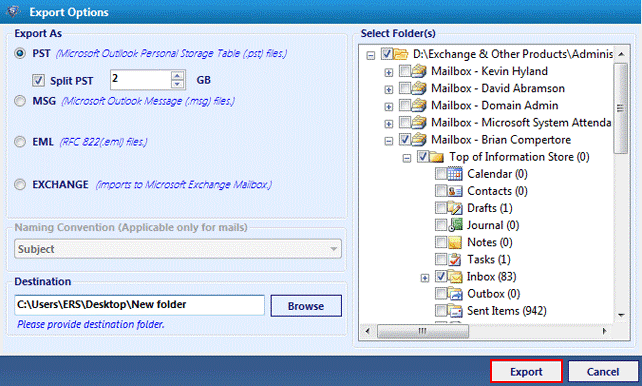Click the Inbox folder icon
The height and width of the screenshot is (386, 642).
point(455,277)
